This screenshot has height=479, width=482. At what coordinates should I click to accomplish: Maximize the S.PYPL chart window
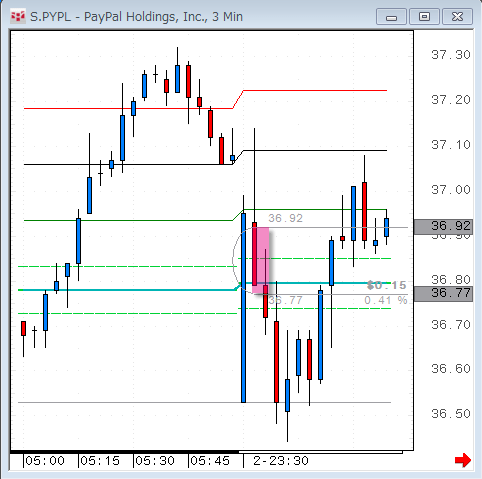click(424, 17)
